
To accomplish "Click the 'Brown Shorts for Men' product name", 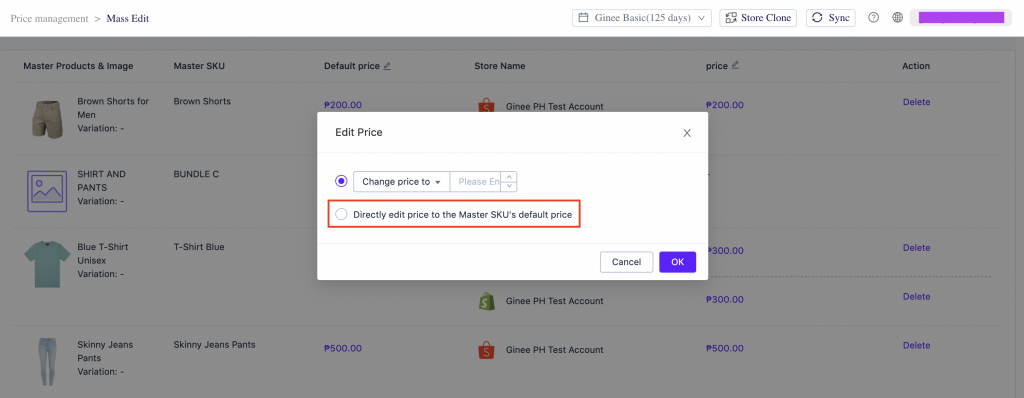I will 113,108.
